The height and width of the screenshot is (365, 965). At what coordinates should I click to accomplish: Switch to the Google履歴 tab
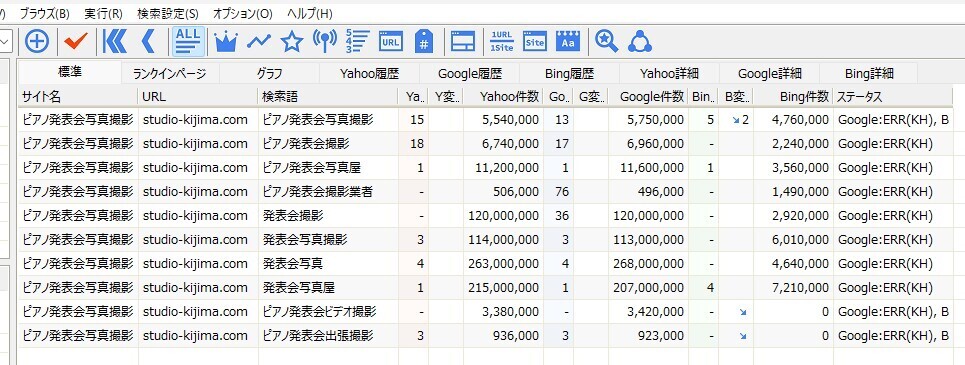point(470,74)
